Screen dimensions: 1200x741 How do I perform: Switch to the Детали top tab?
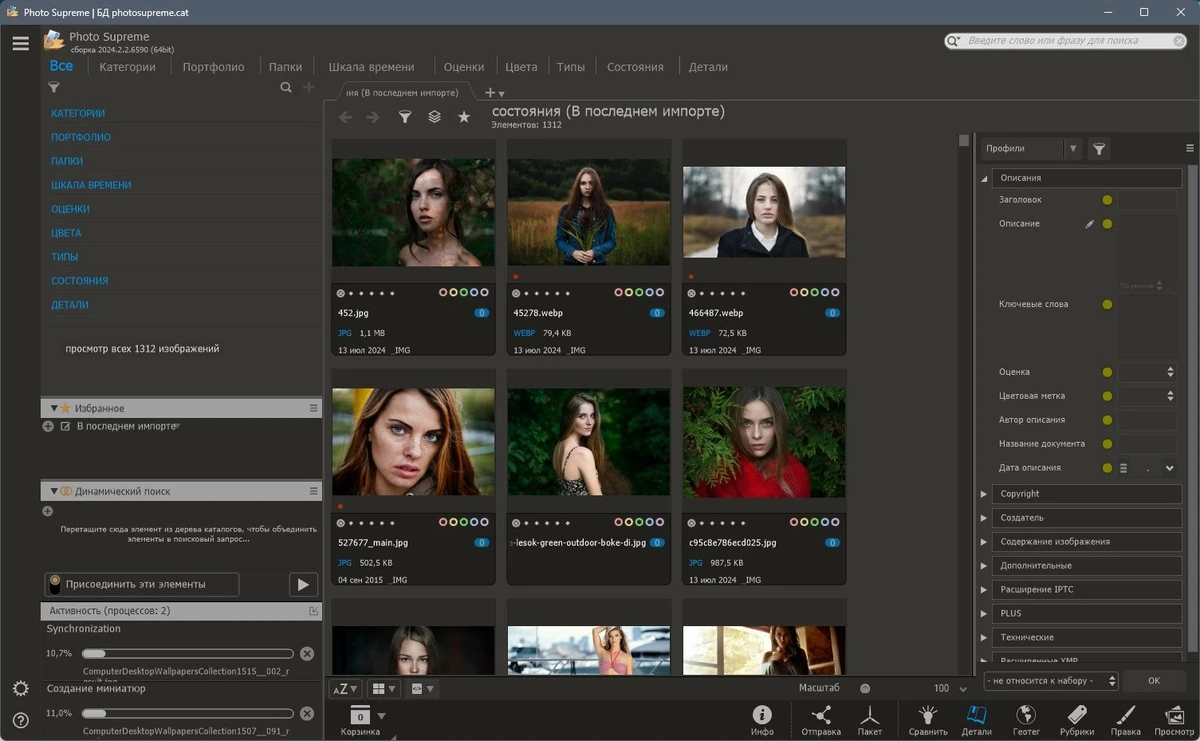(708, 67)
